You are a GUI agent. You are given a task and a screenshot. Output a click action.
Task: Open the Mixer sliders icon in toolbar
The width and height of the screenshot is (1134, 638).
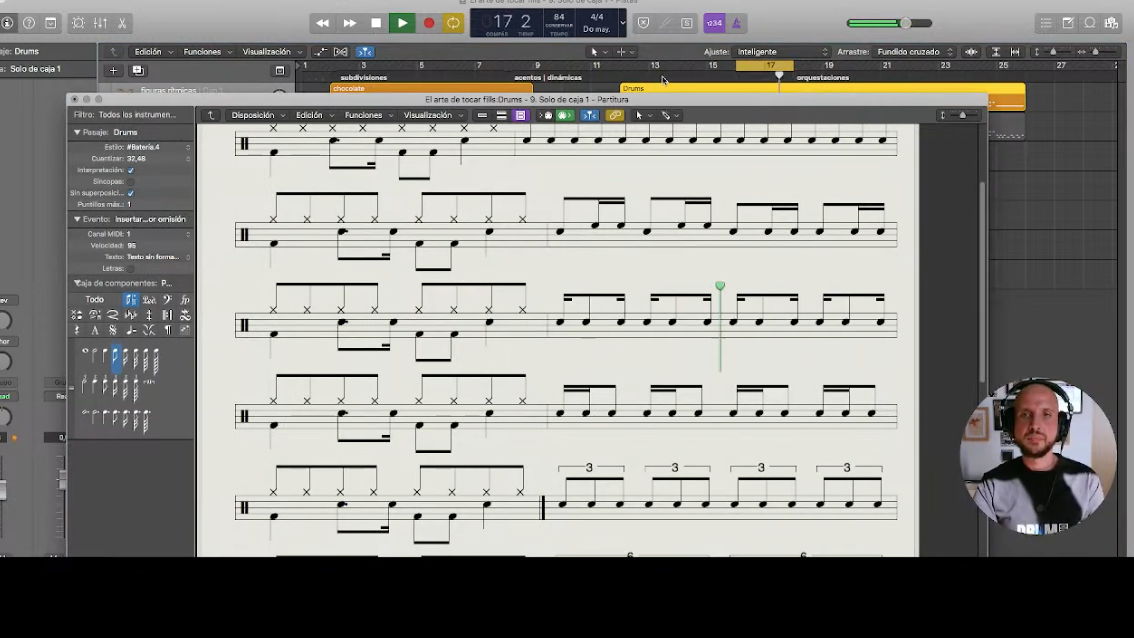tap(101, 23)
